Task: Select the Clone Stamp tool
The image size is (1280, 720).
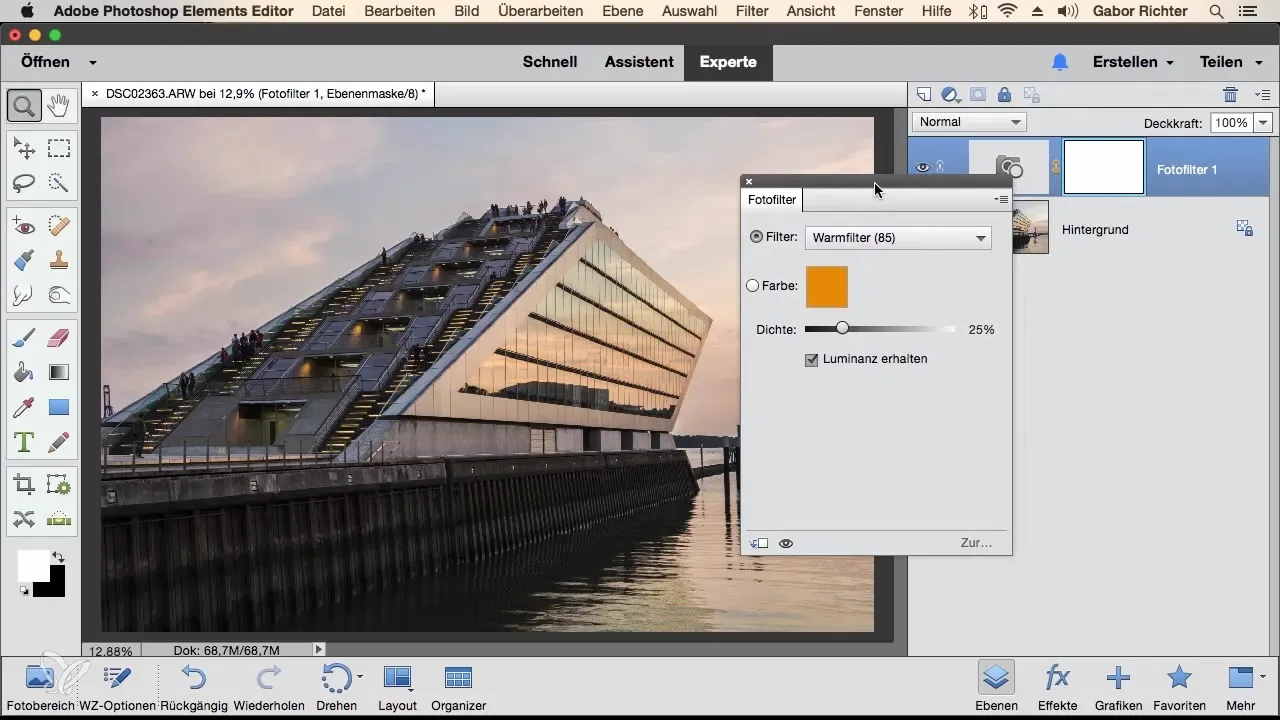Action: [x=58, y=261]
